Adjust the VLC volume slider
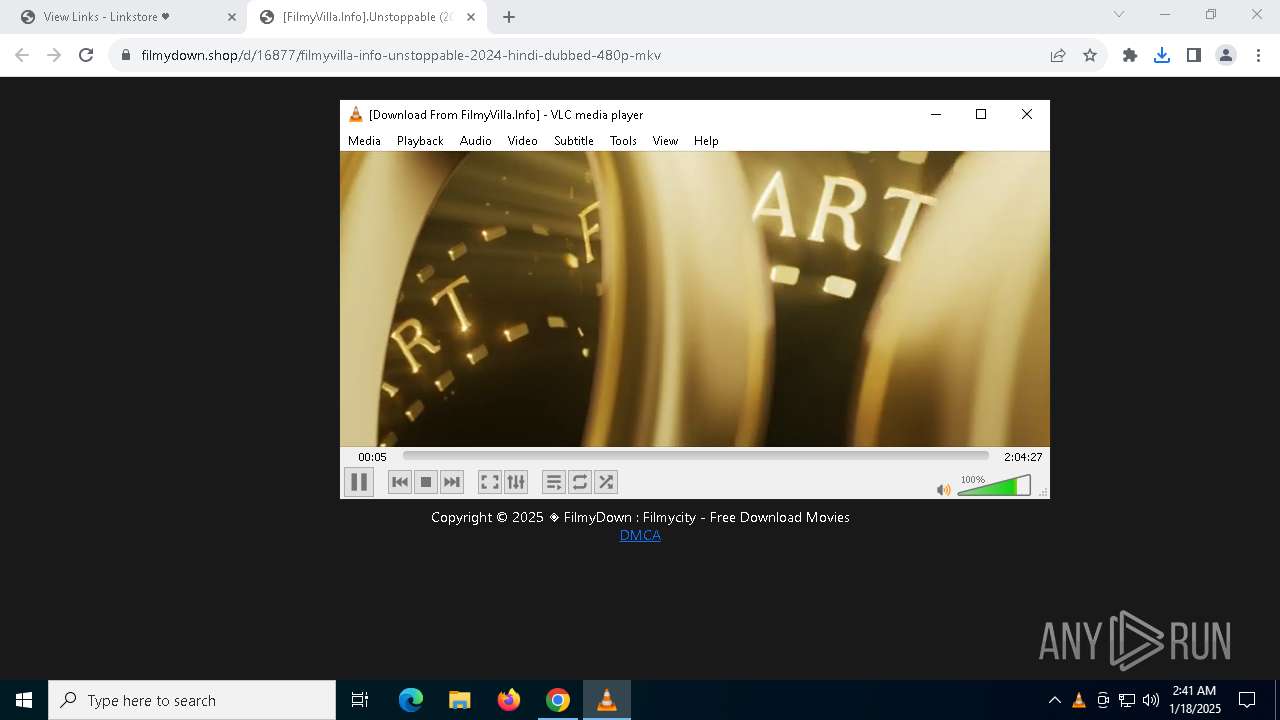Screen dimensions: 1280x720 tap(994, 486)
